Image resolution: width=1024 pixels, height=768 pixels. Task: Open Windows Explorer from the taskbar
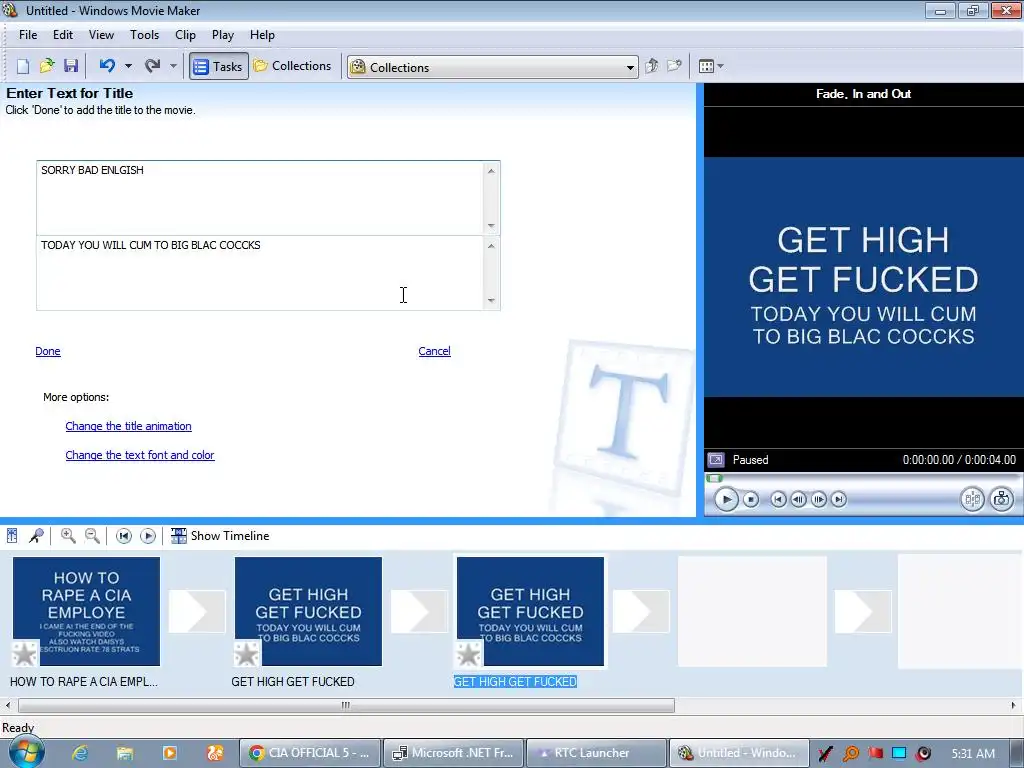pyautogui.click(x=125, y=753)
